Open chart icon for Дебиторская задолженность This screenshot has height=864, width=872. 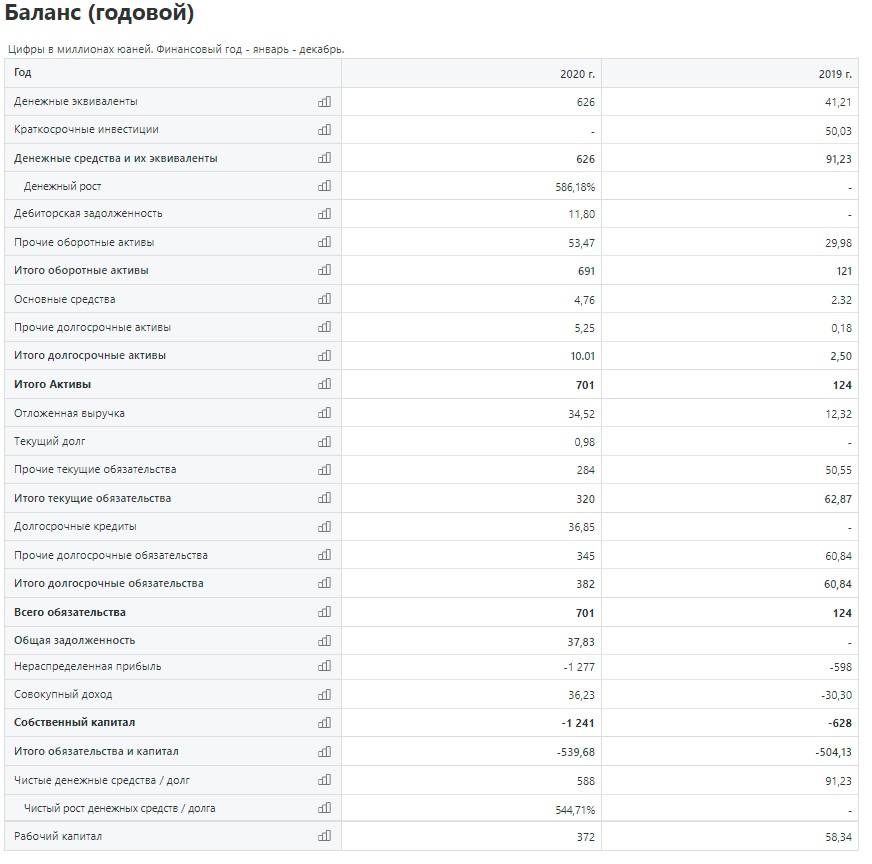[324, 213]
